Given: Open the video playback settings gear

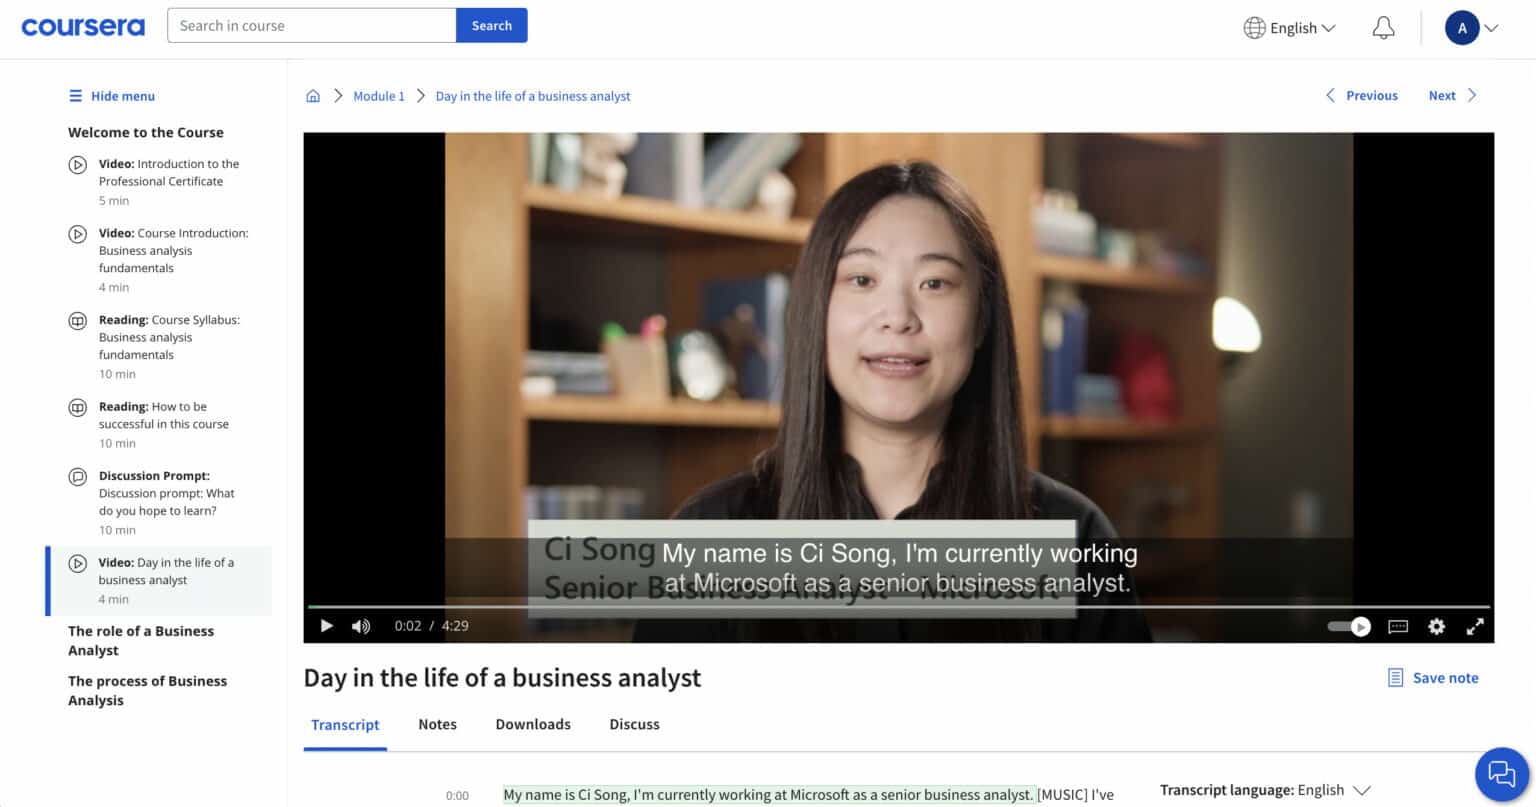Looking at the screenshot, I should pyautogui.click(x=1436, y=626).
